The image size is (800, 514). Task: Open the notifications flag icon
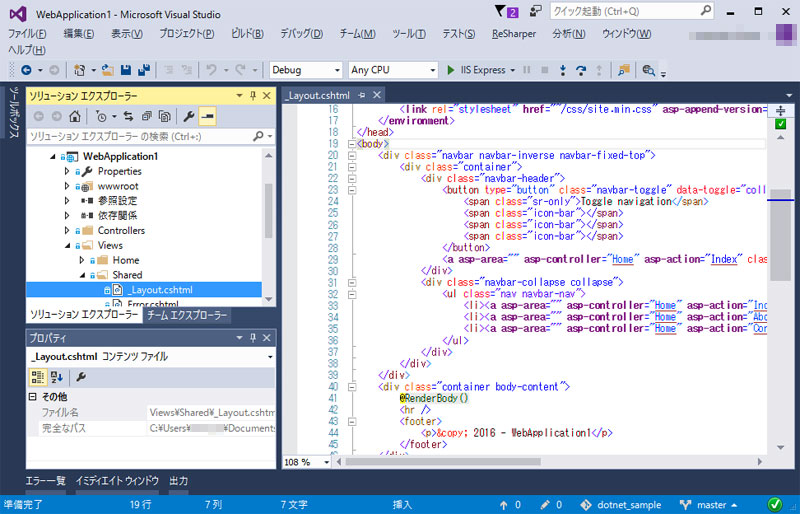pyautogui.click(x=506, y=11)
